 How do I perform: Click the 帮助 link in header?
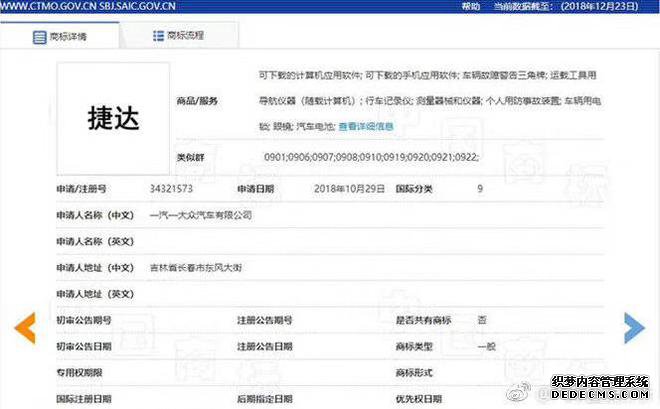pos(471,6)
